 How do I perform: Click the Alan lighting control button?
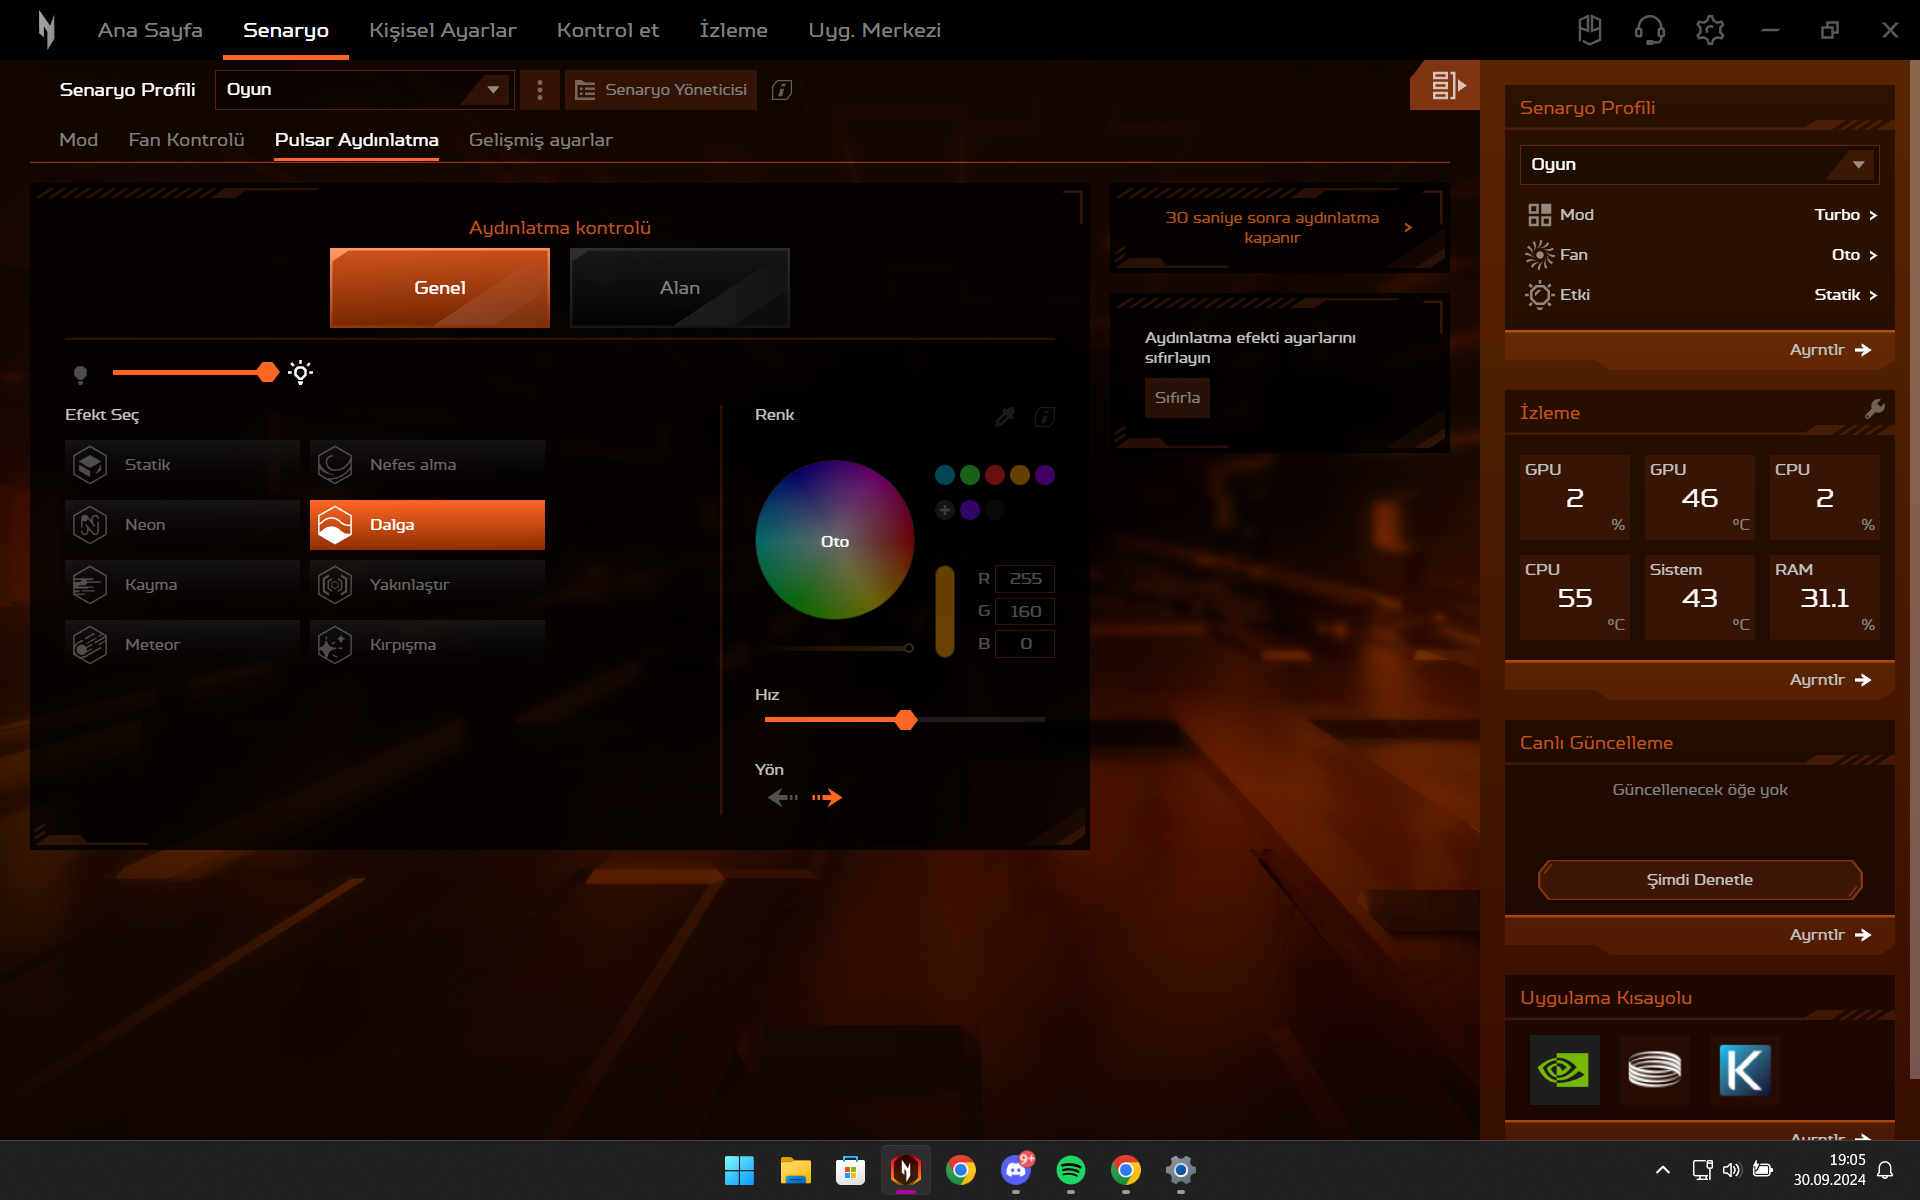coord(680,288)
